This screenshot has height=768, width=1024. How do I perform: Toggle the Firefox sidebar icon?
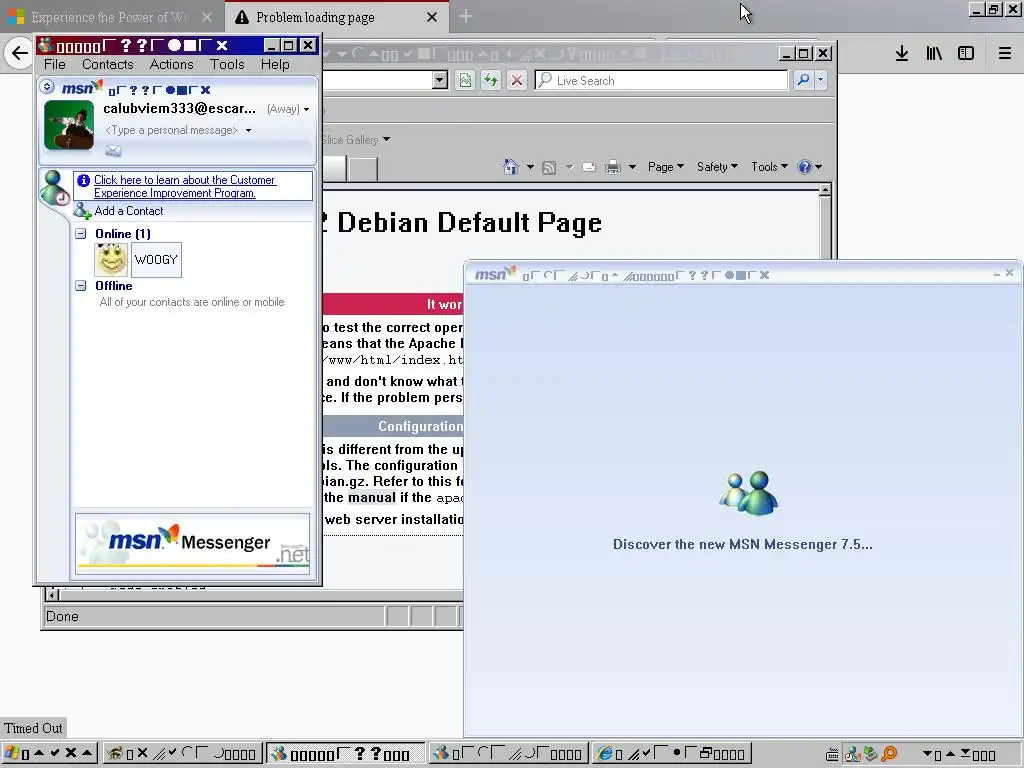click(x=966, y=54)
